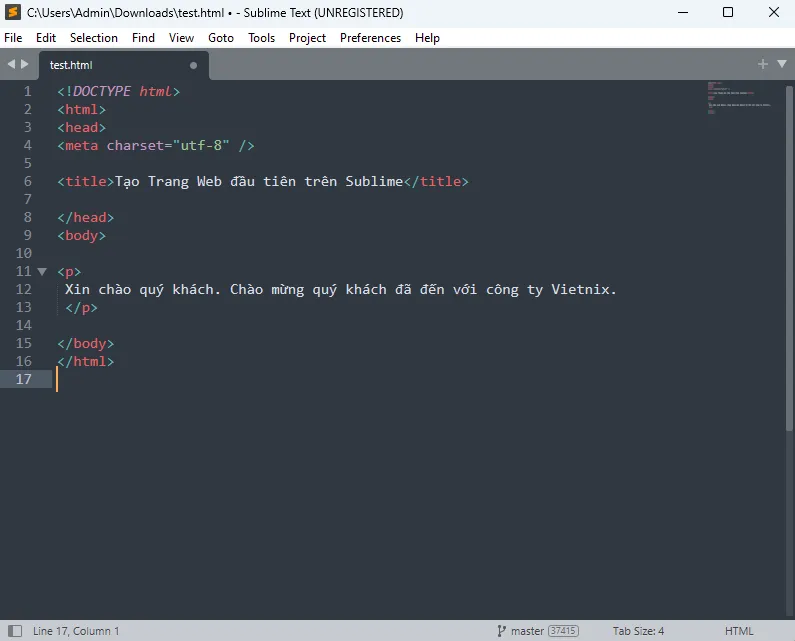Click Line 17, Column 1 status text
The image size is (795, 641).
(76, 631)
